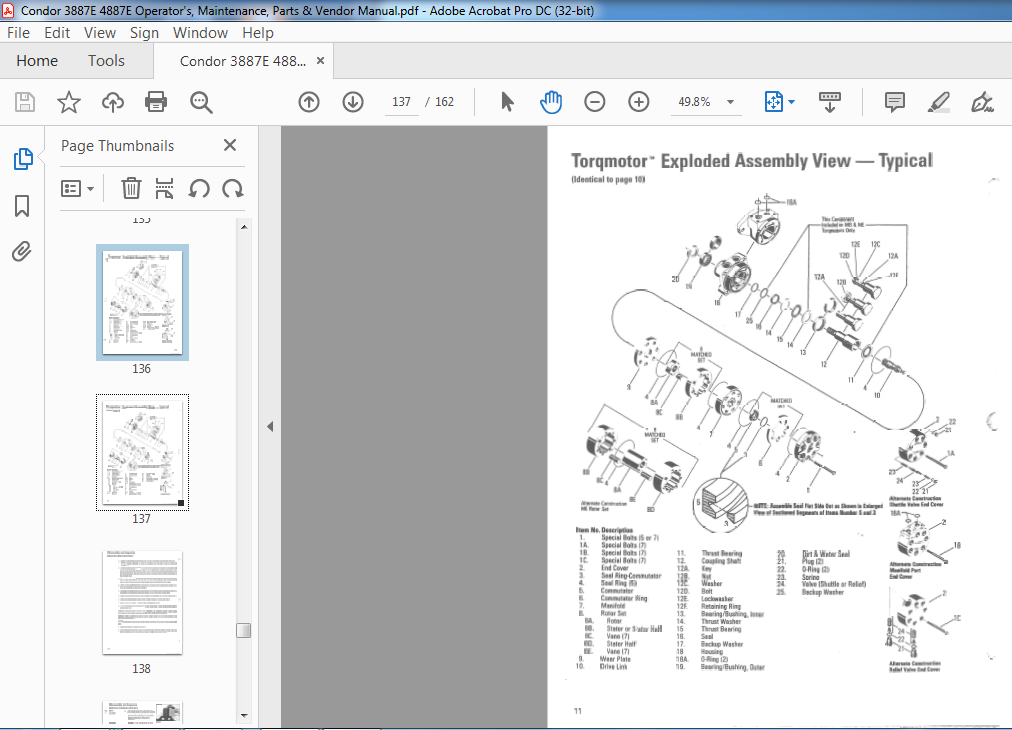Add a comment with speech bubble icon
Screen dimensions: 1012x730
tap(895, 102)
